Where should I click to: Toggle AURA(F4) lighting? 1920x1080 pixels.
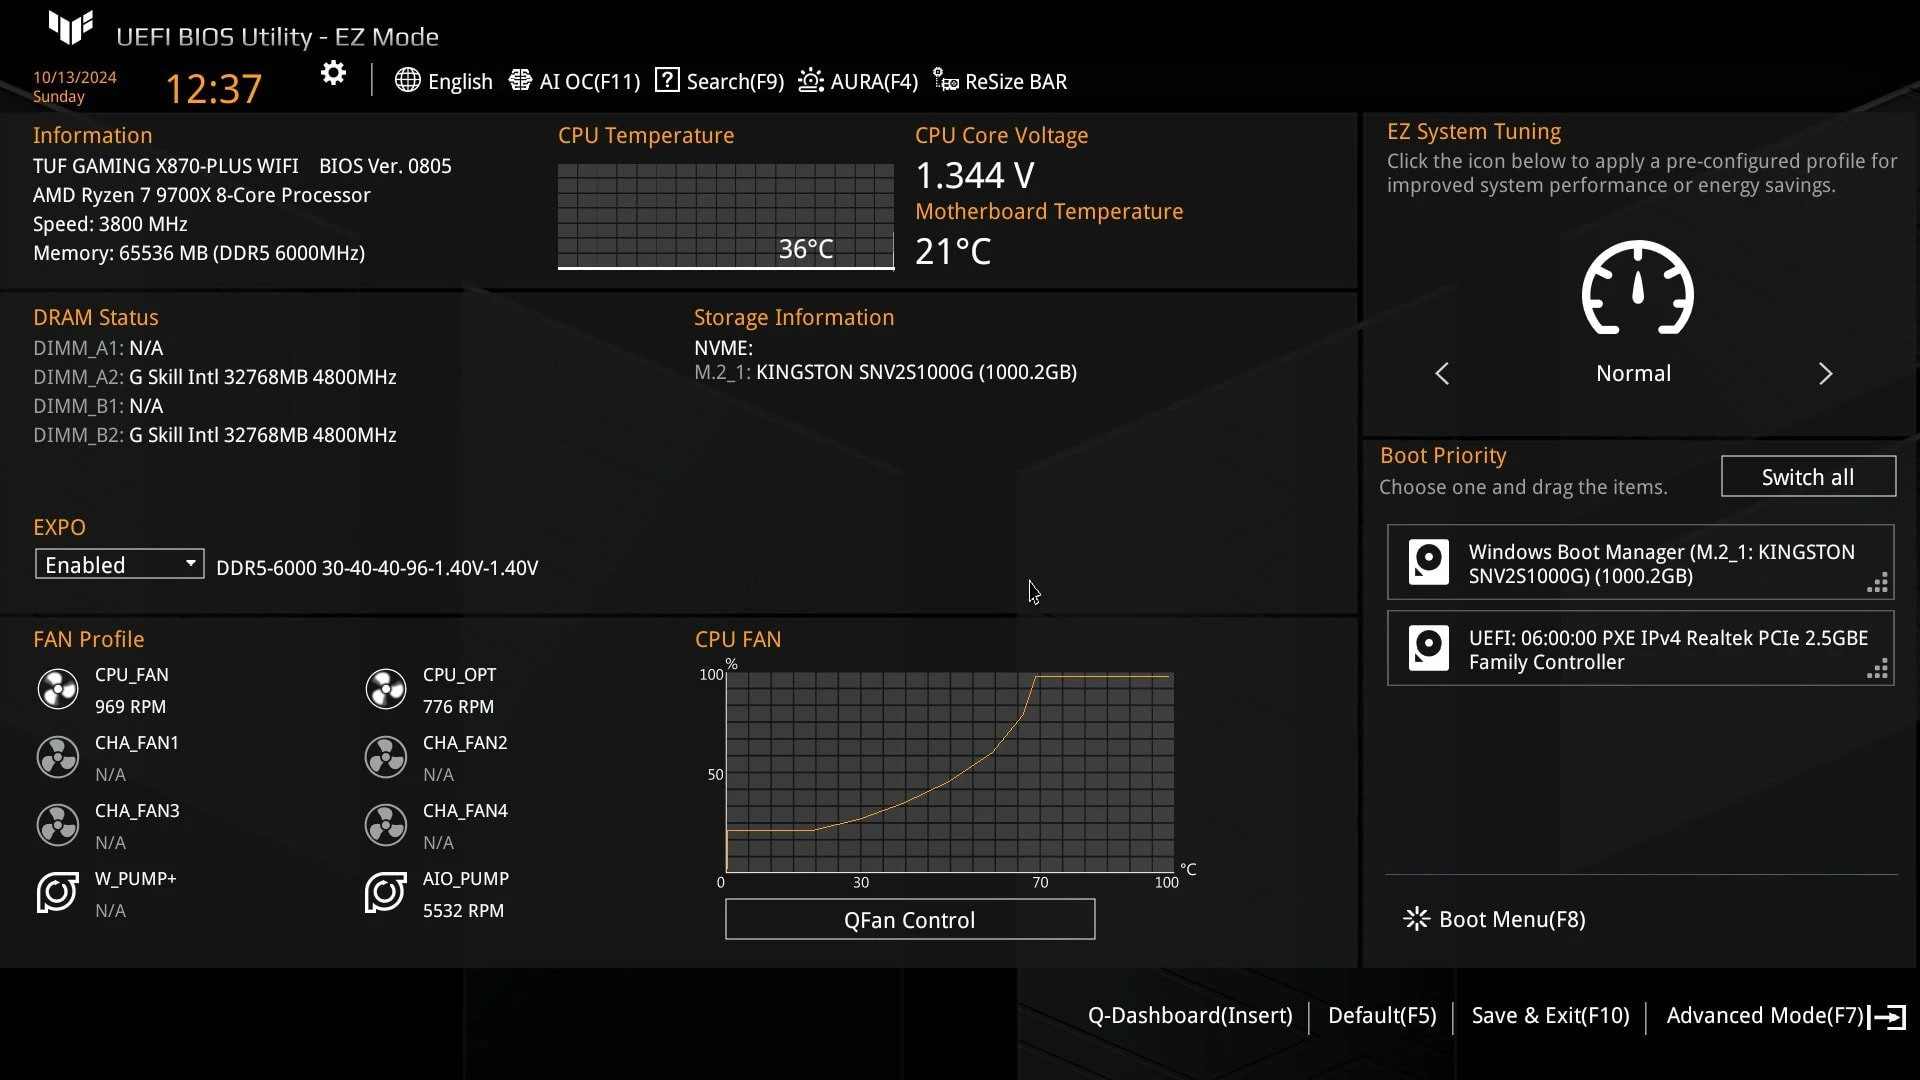858,81
